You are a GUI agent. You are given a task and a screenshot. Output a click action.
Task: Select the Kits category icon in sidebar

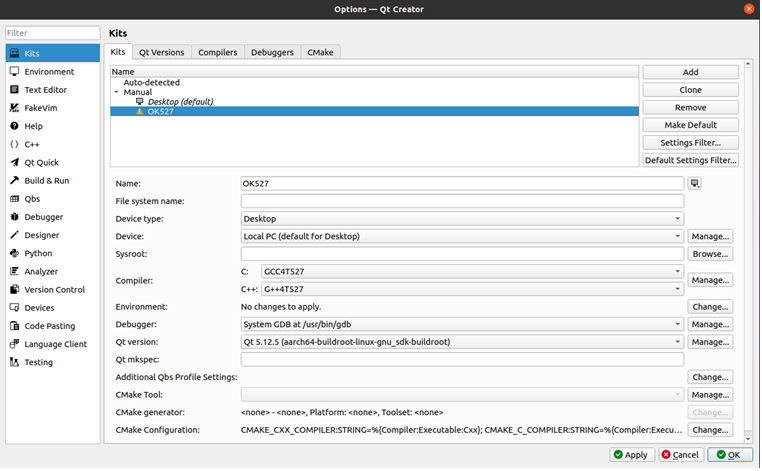point(15,53)
